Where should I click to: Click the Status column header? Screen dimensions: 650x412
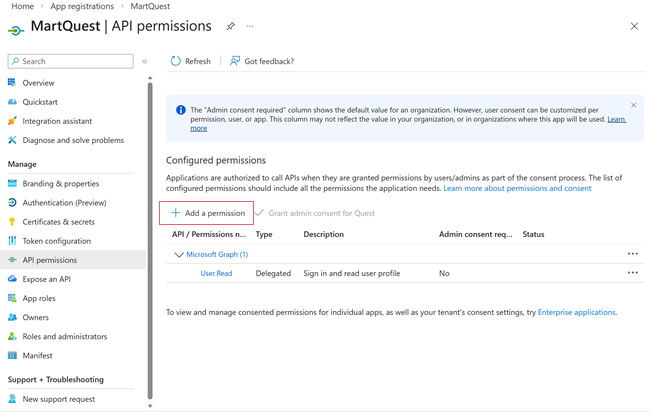tap(534, 234)
